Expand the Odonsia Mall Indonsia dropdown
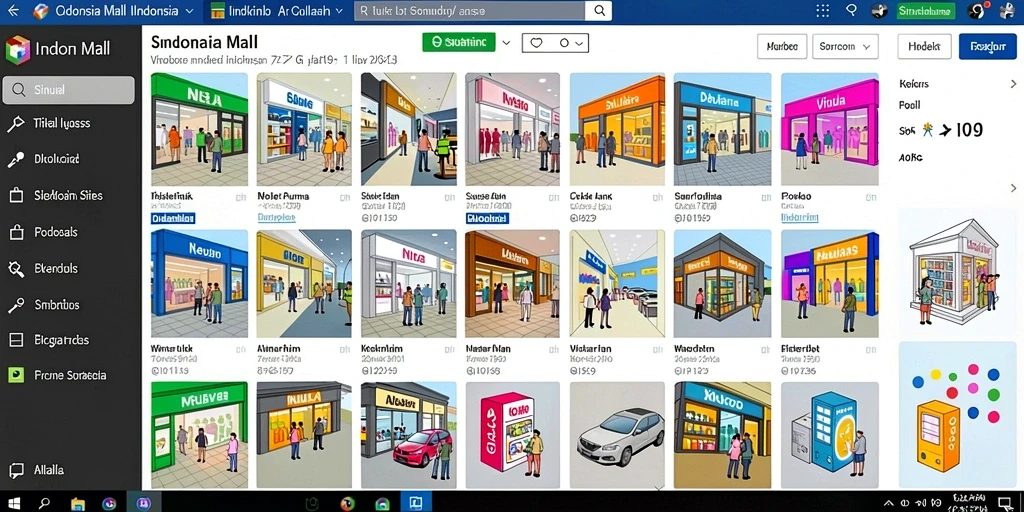The height and width of the screenshot is (512, 1024). (x=189, y=11)
